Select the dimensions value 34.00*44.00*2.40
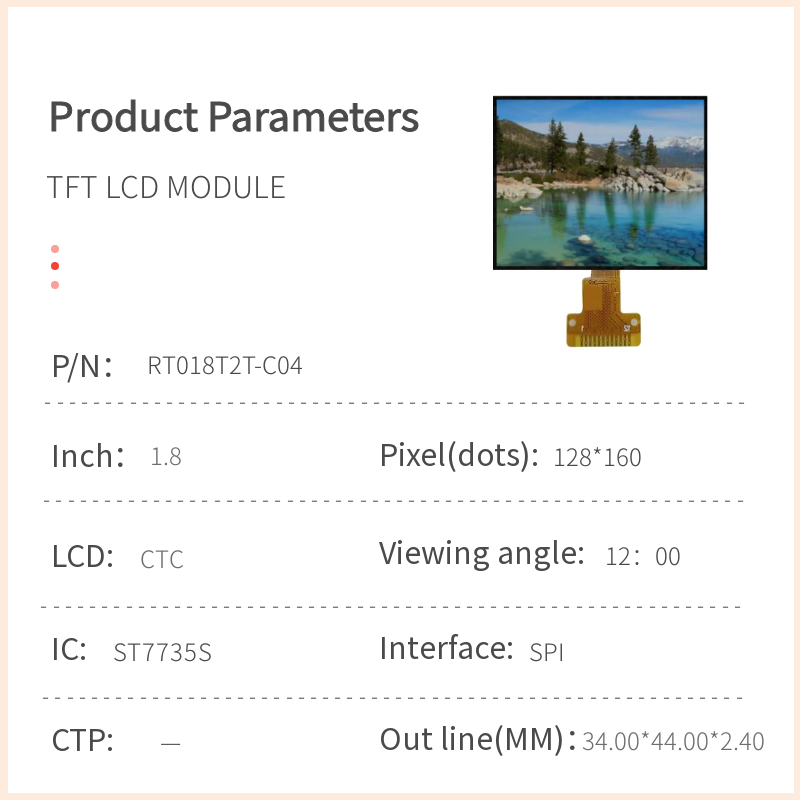The image size is (800, 800). pyautogui.click(x=673, y=742)
